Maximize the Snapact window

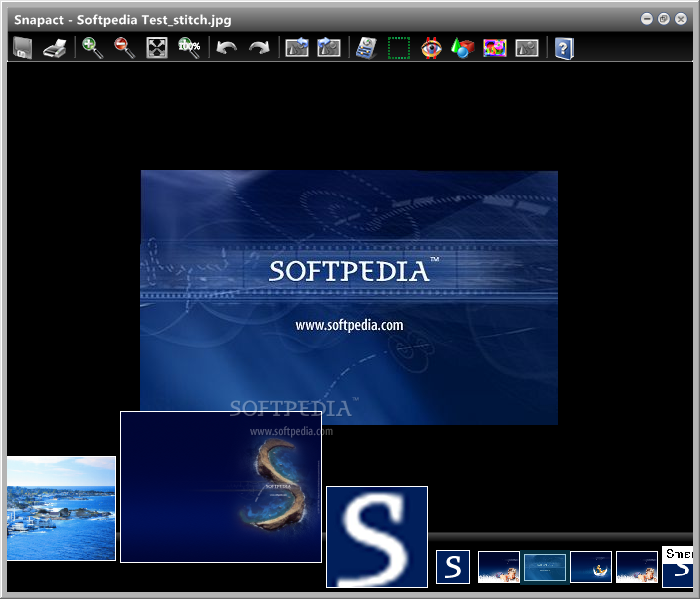[664, 19]
